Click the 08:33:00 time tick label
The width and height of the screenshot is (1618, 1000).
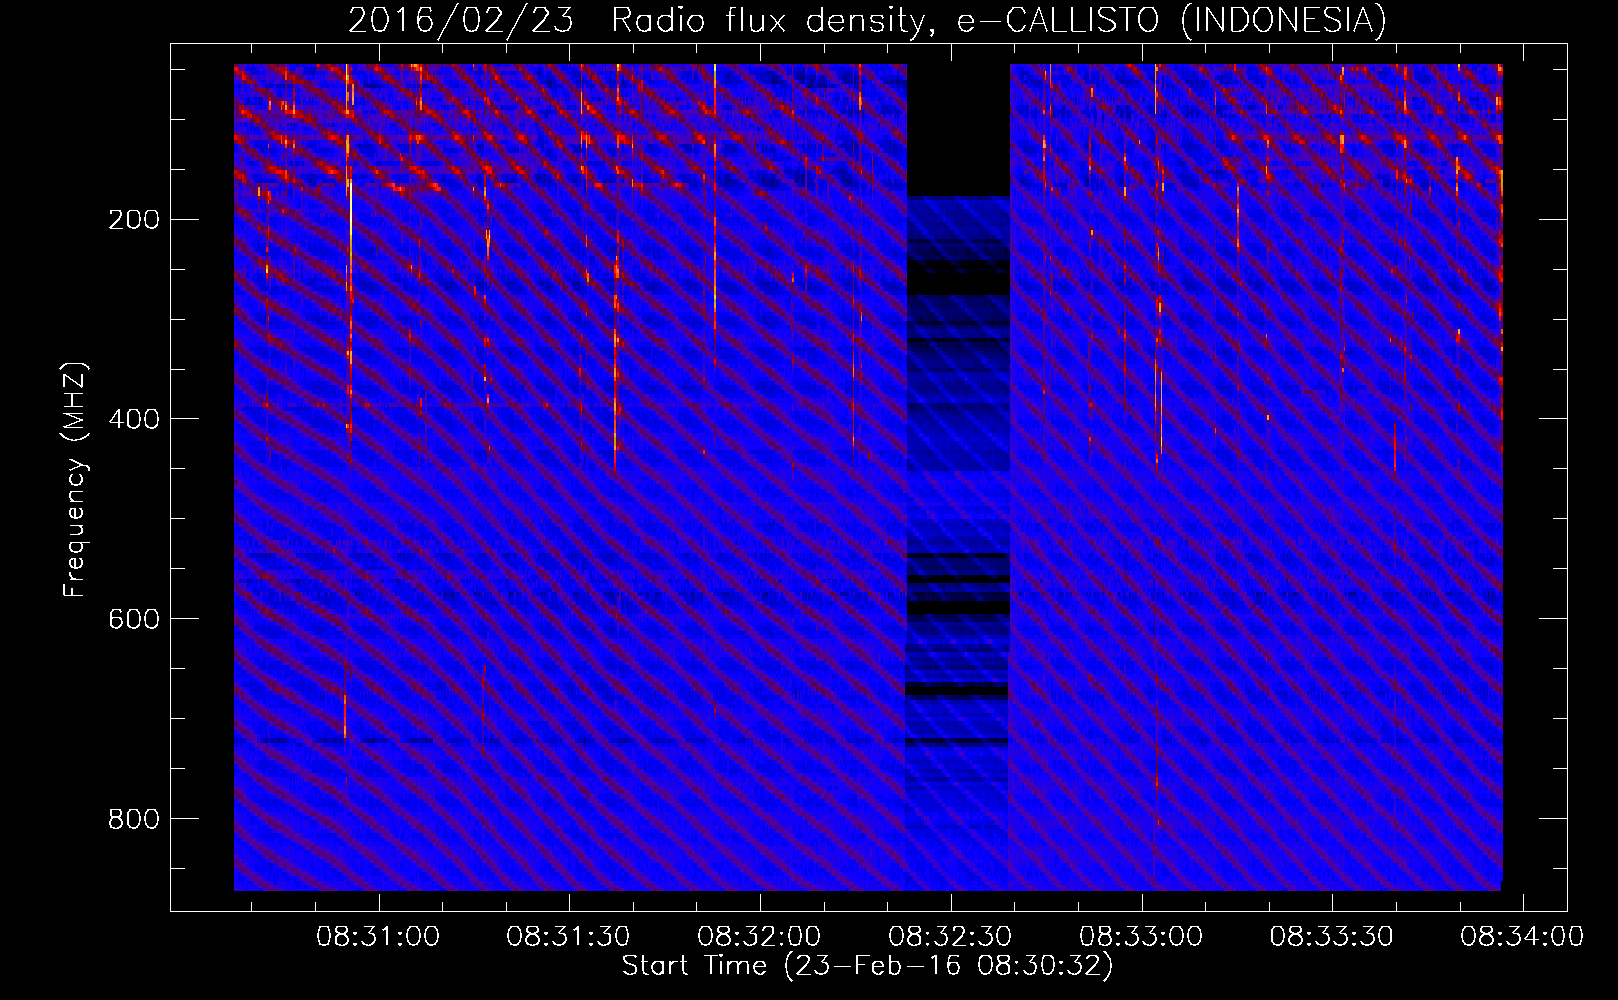click(x=1141, y=937)
